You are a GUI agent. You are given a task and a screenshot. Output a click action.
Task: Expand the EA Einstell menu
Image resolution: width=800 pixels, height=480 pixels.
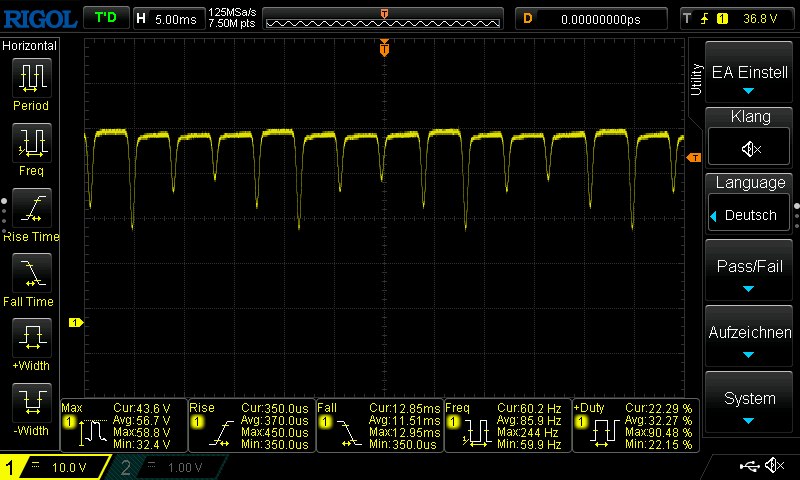coord(750,73)
